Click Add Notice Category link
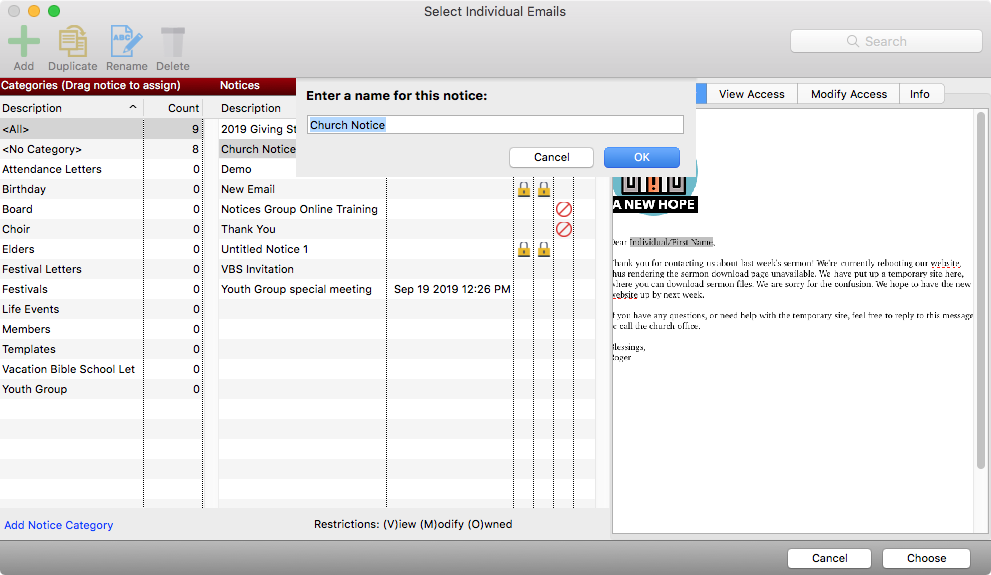Image resolution: width=991 pixels, height=575 pixels. (x=59, y=525)
